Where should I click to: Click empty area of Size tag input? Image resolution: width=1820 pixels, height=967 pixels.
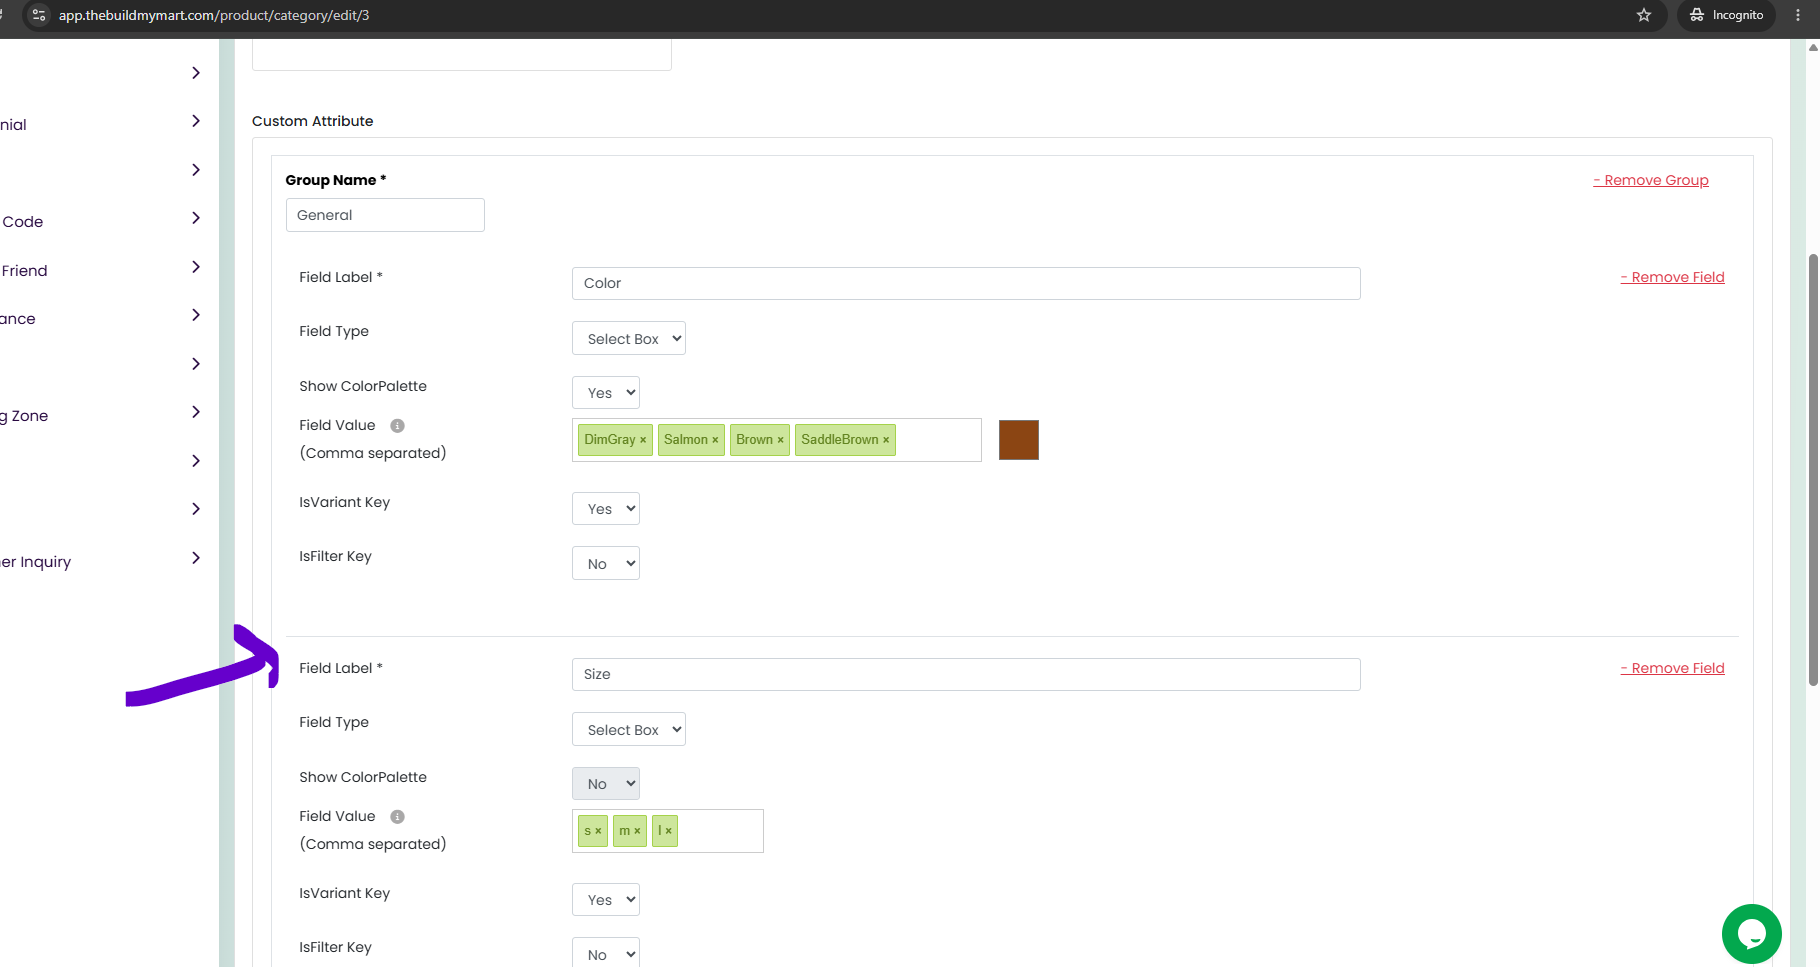(720, 831)
